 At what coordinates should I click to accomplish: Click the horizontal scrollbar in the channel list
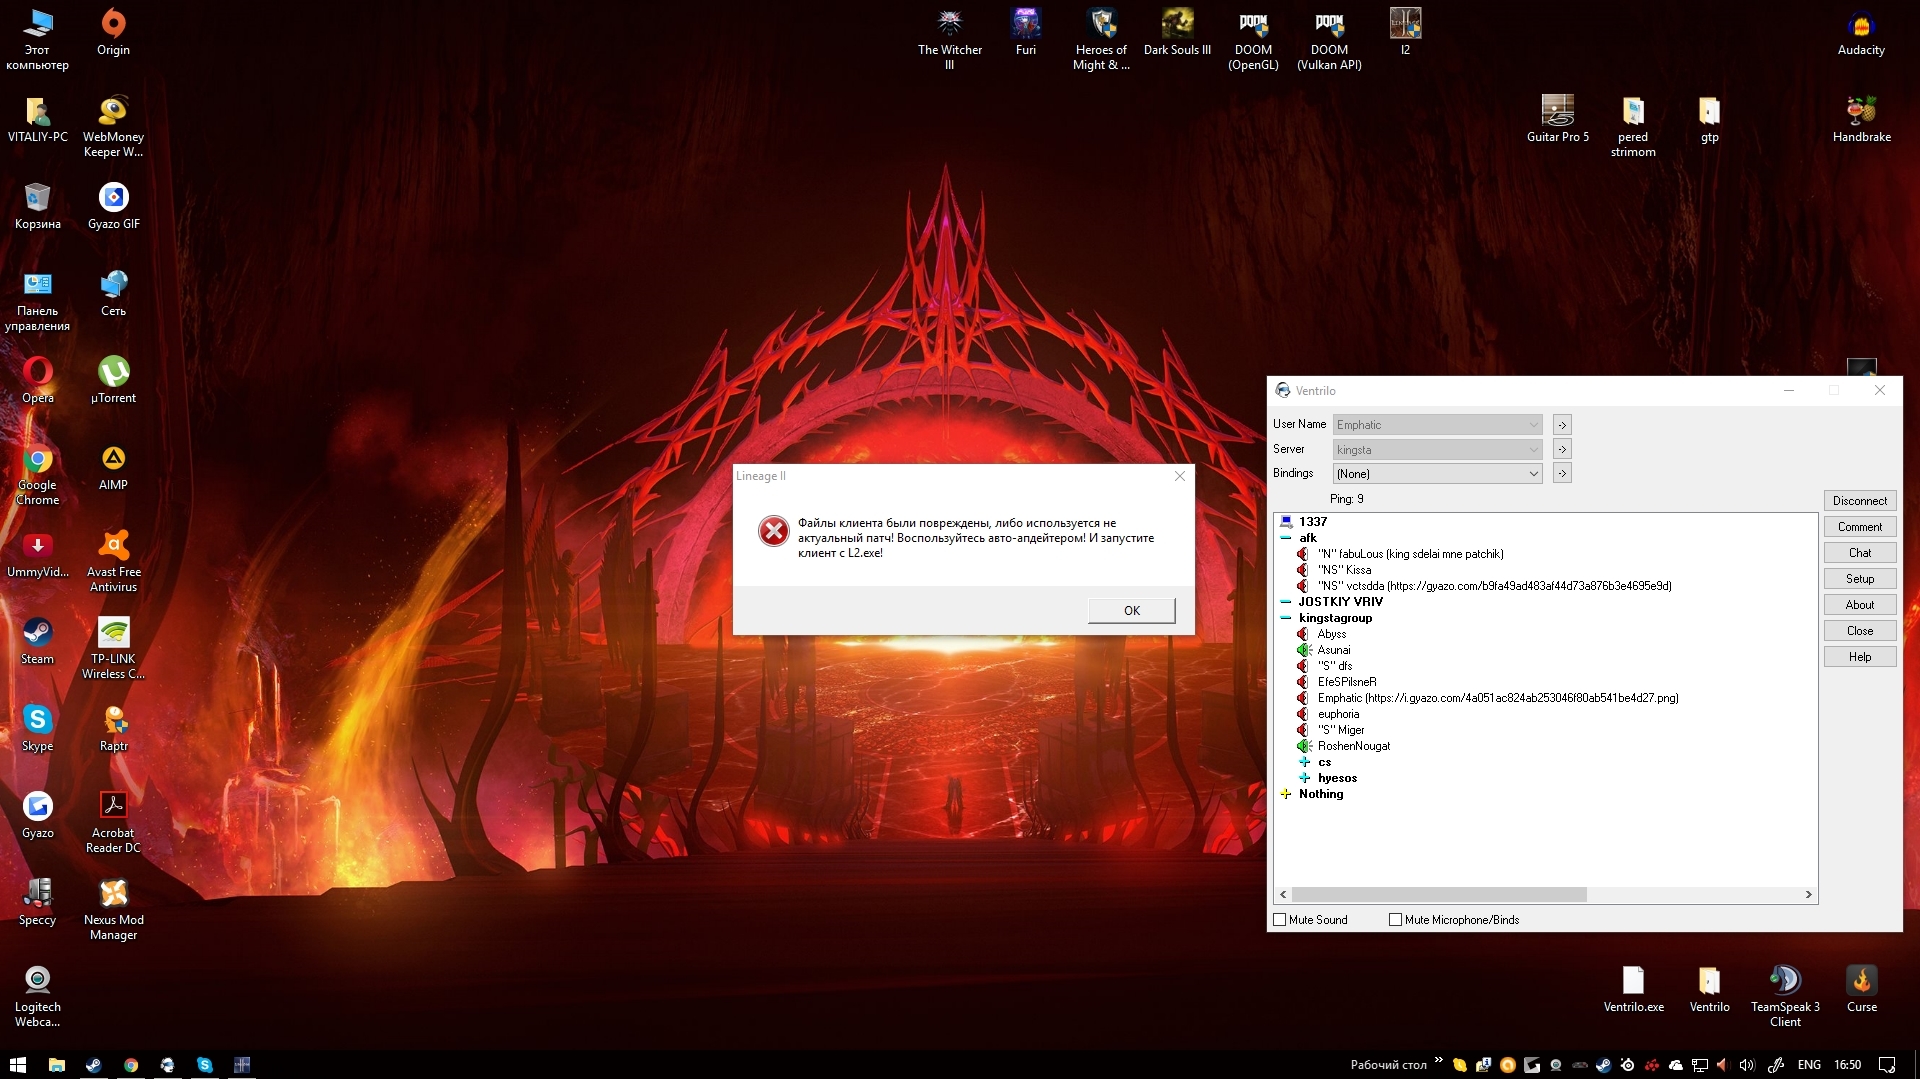1438,894
